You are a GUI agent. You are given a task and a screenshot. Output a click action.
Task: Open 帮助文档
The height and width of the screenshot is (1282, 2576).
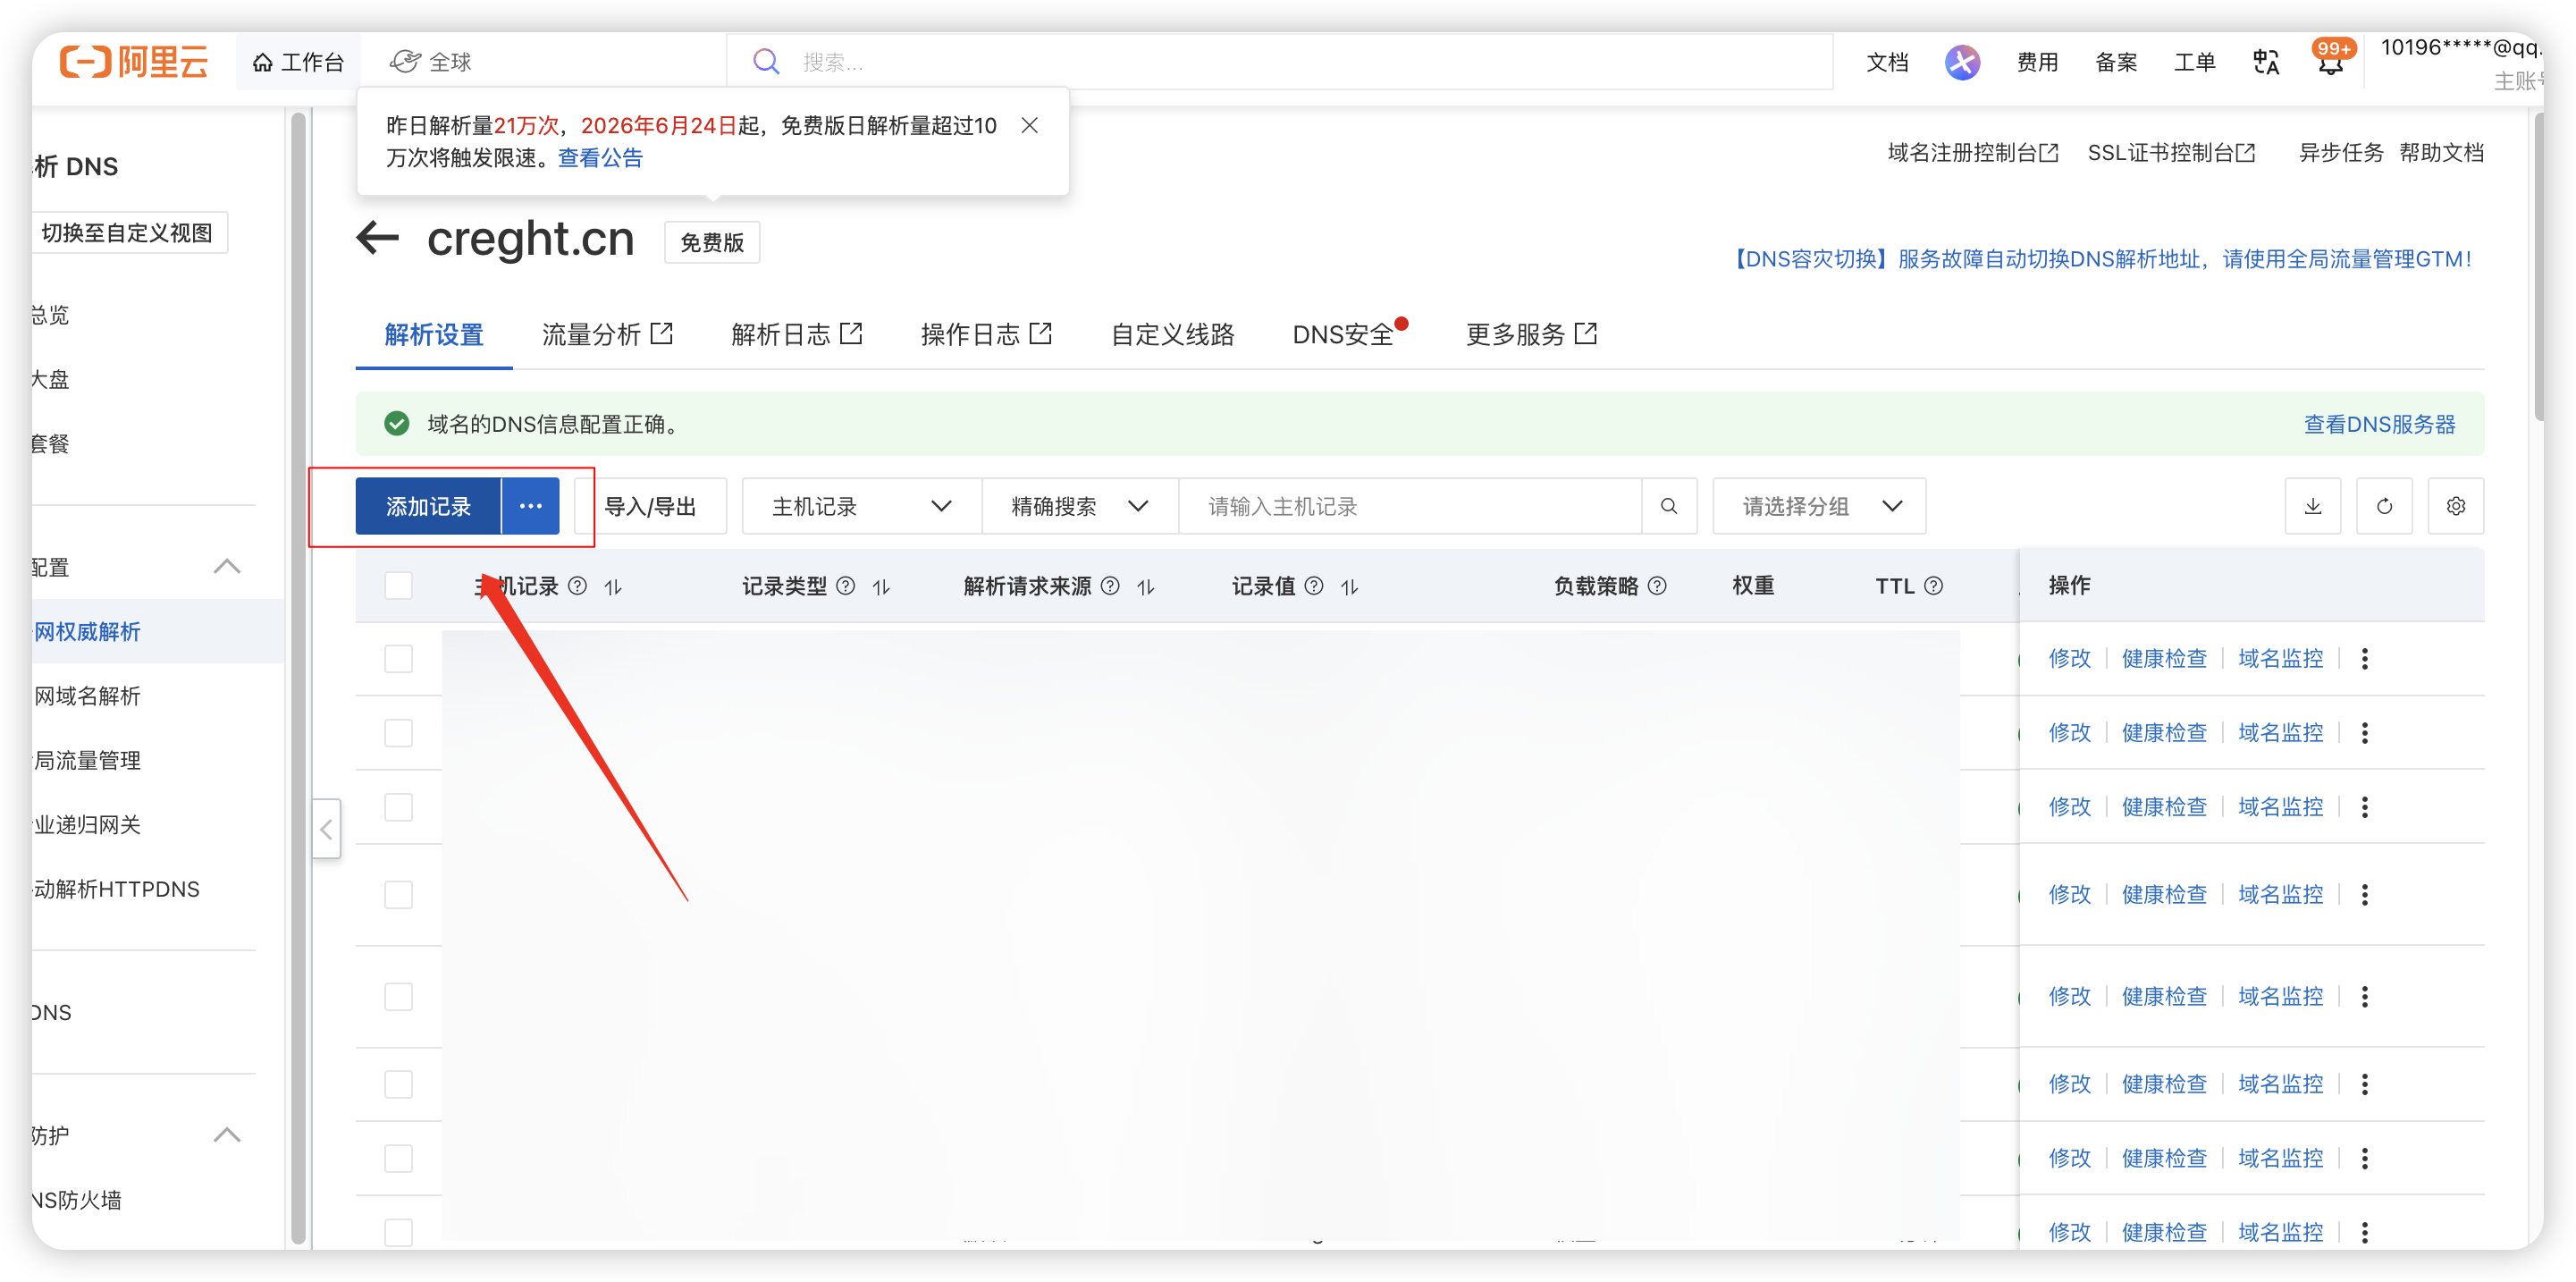[2441, 152]
